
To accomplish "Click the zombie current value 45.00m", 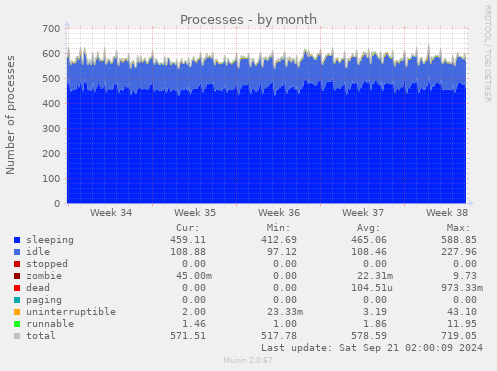I will click(194, 276).
